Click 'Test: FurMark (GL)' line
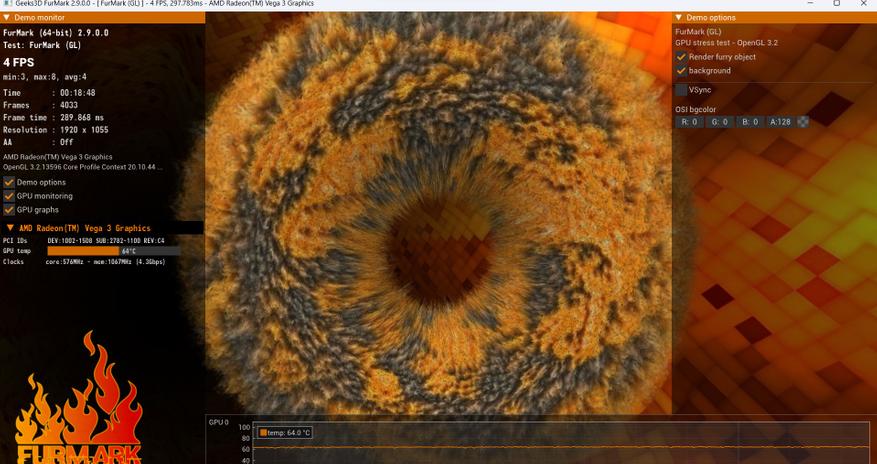Viewport: 877px width, 464px height. [42, 45]
